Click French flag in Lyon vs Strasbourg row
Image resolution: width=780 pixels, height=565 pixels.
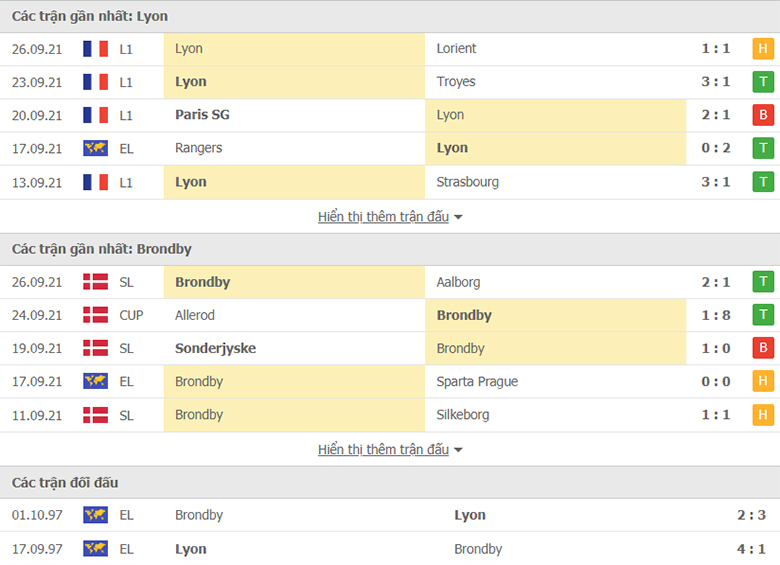(96, 182)
